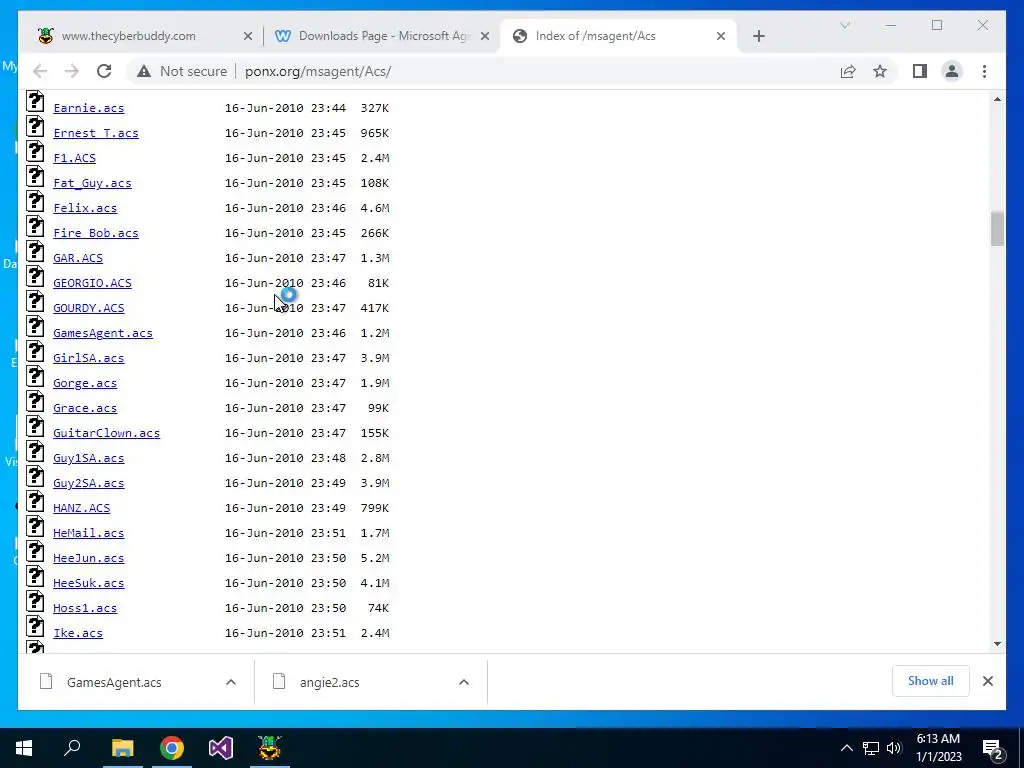
Task: Reload the ponx.org page
Action: [104, 71]
